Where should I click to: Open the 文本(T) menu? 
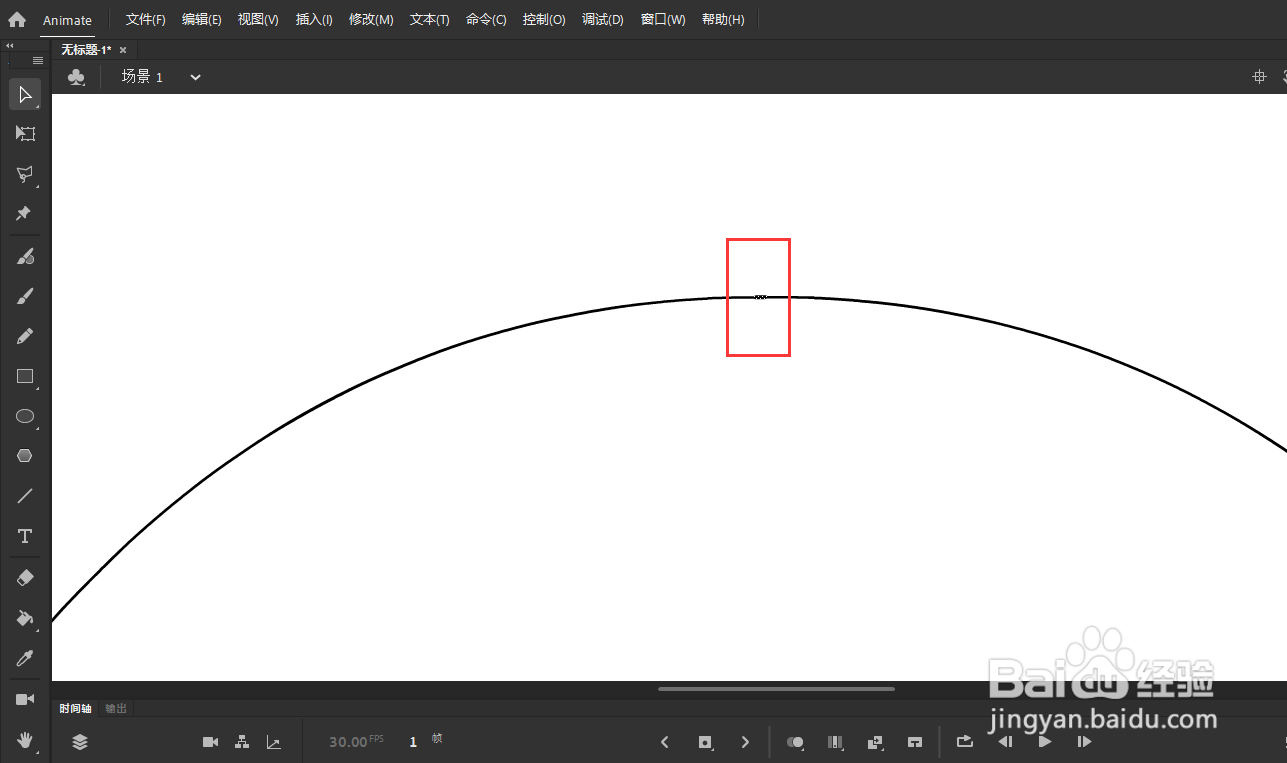[430, 20]
